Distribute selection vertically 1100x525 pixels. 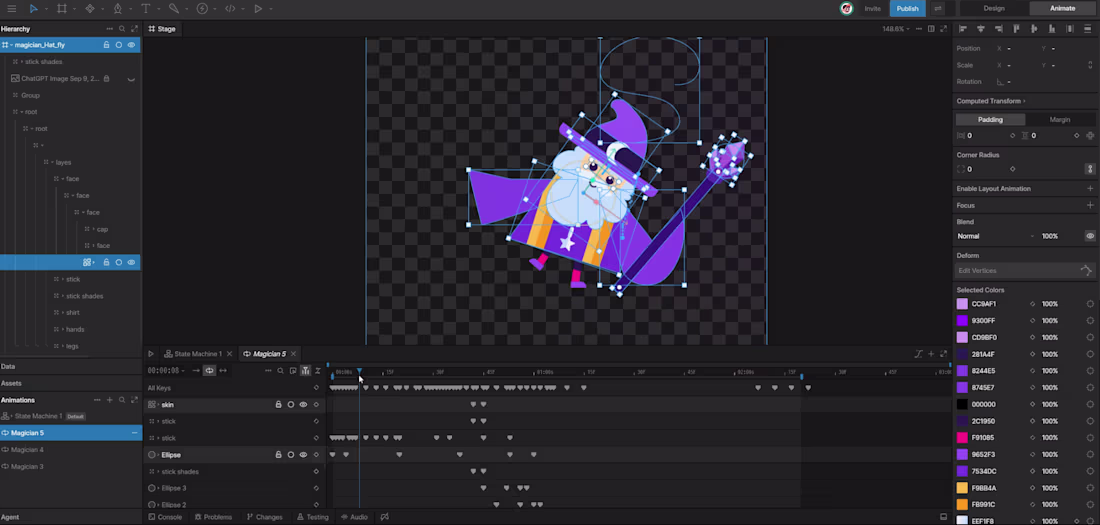coord(1087,29)
